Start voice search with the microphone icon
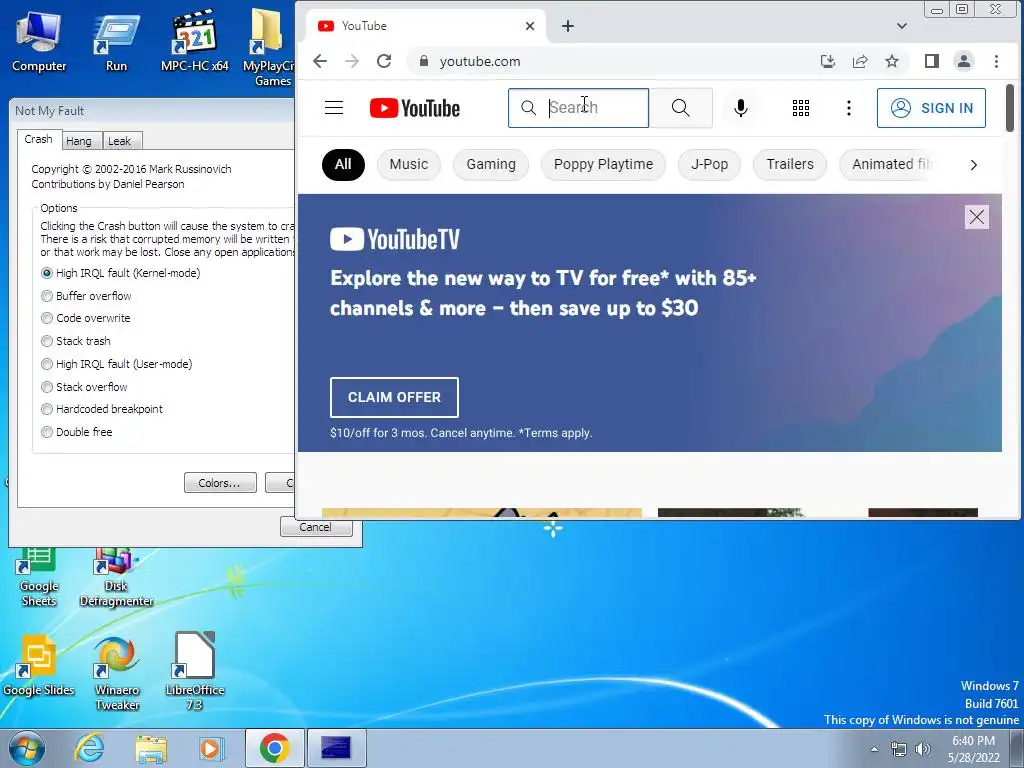1024x768 pixels. 741,108
